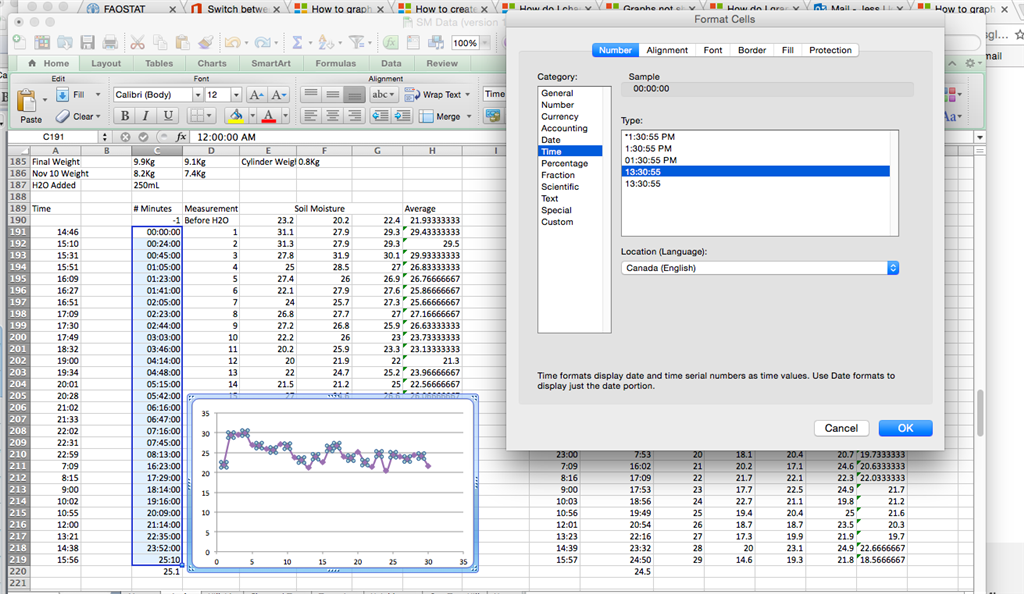
Task: Toggle align text right
Action: coord(354,116)
